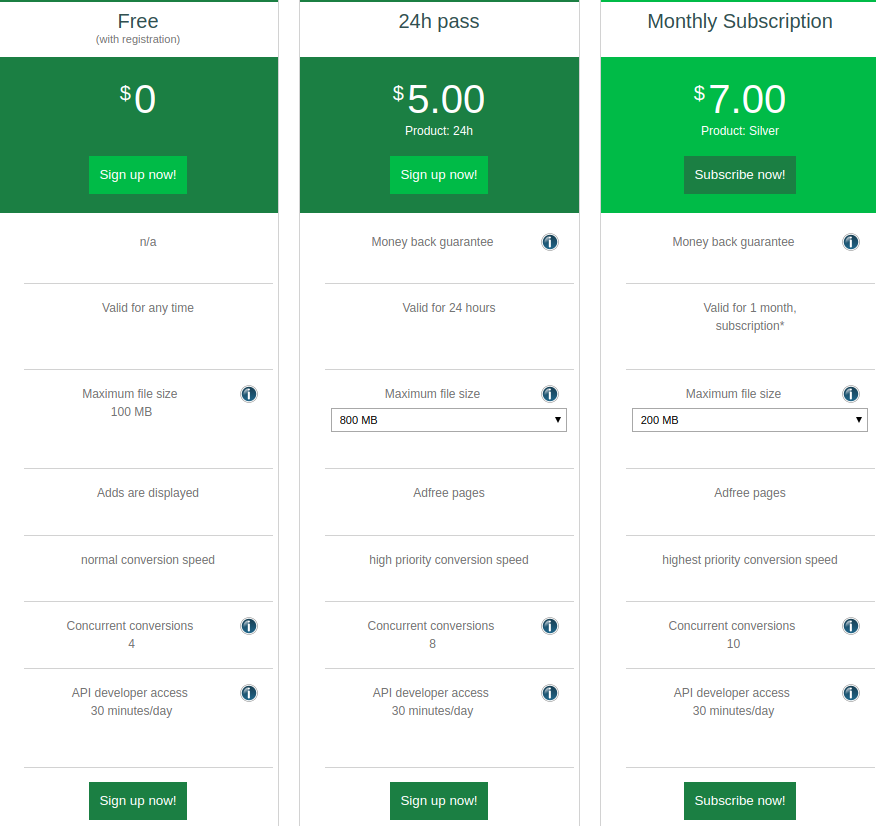Viewport: 876px width, 826px height.
Task: Click bottom Subscribe now button in Monthly column
Action: coord(740,801)
